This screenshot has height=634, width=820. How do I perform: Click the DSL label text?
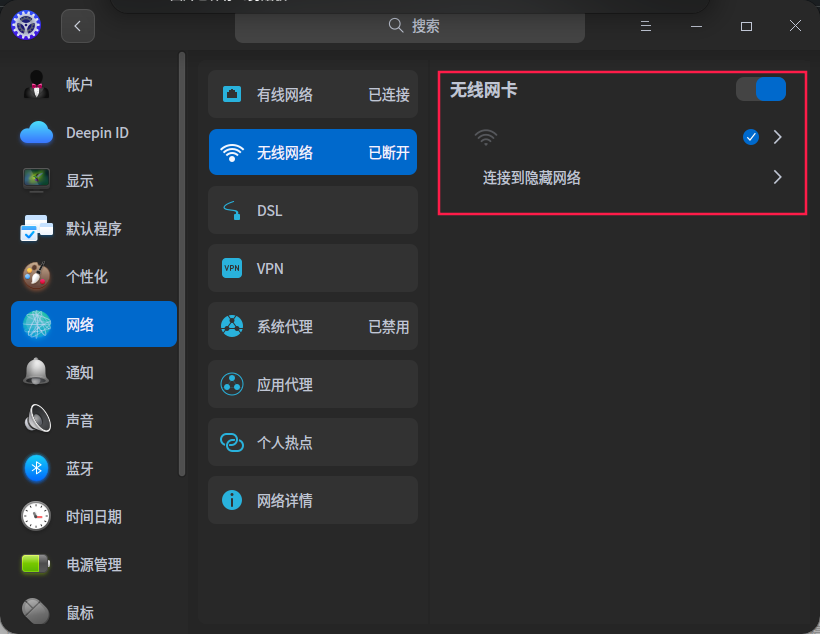(270, 211)
